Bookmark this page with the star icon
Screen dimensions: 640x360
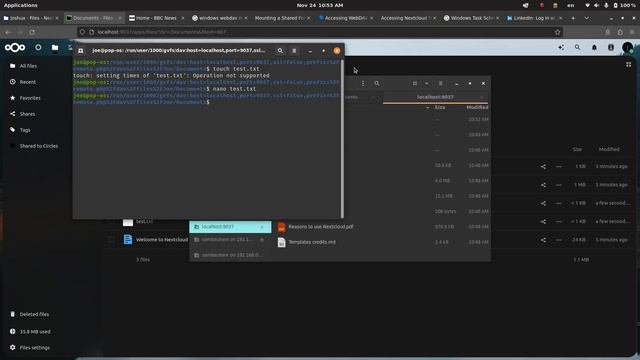click(x=558, y=32)
